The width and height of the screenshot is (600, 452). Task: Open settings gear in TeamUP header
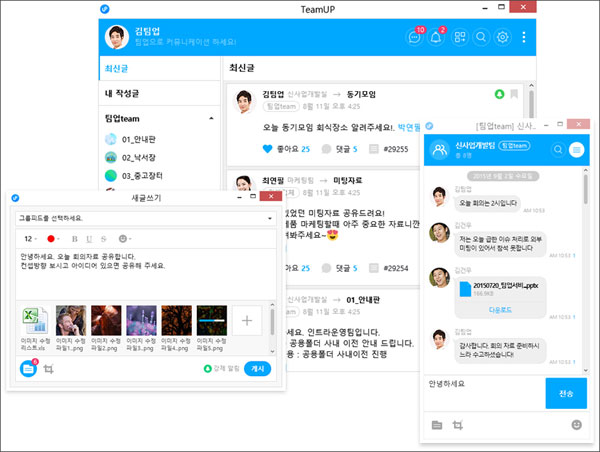(x=502, y=37)
